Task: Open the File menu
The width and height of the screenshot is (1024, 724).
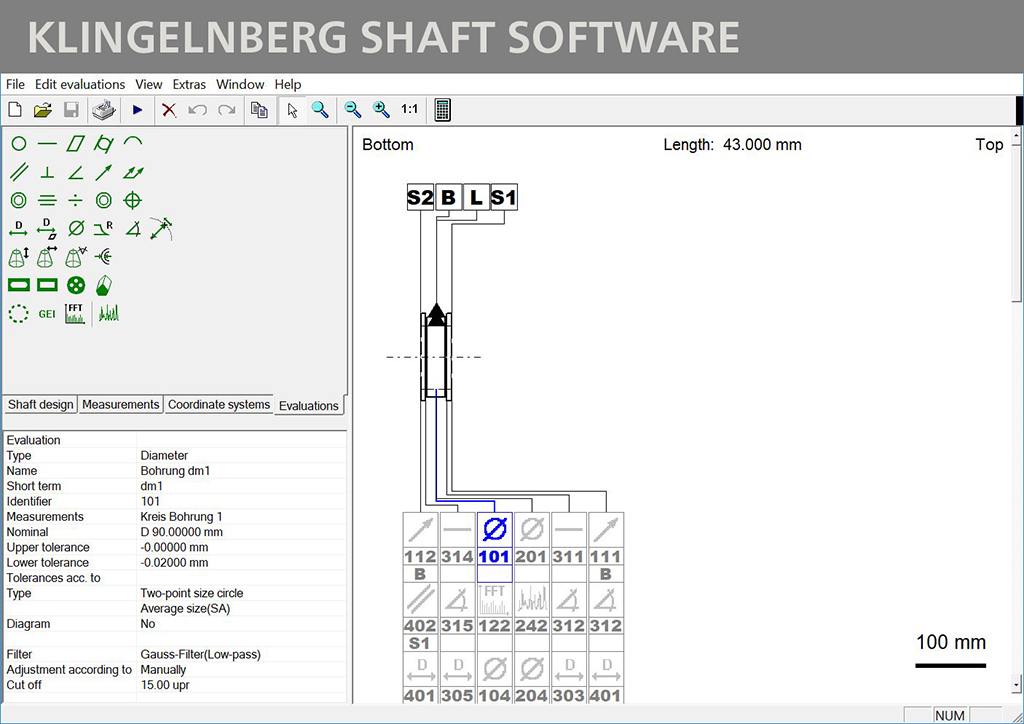Action: point(15,84)
